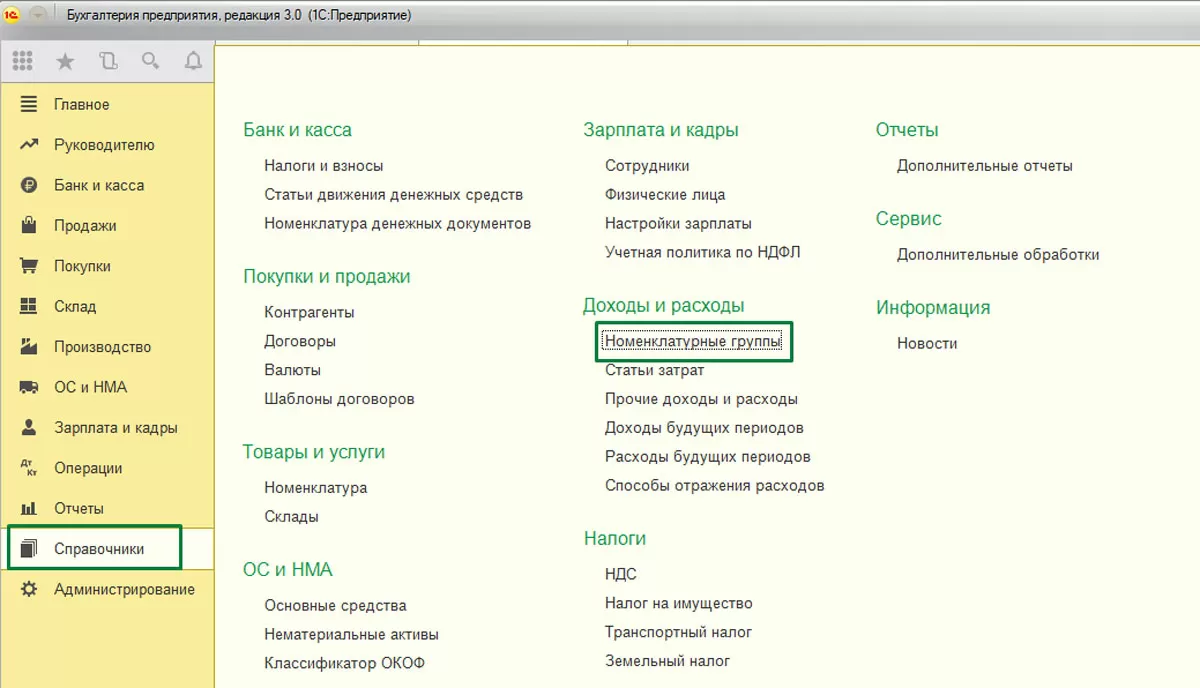The height and width of the screenshot is (688, 1200).
Task: Open Статьи движения денежных средств
Action: pyautogui.click(x=394, y=195)
